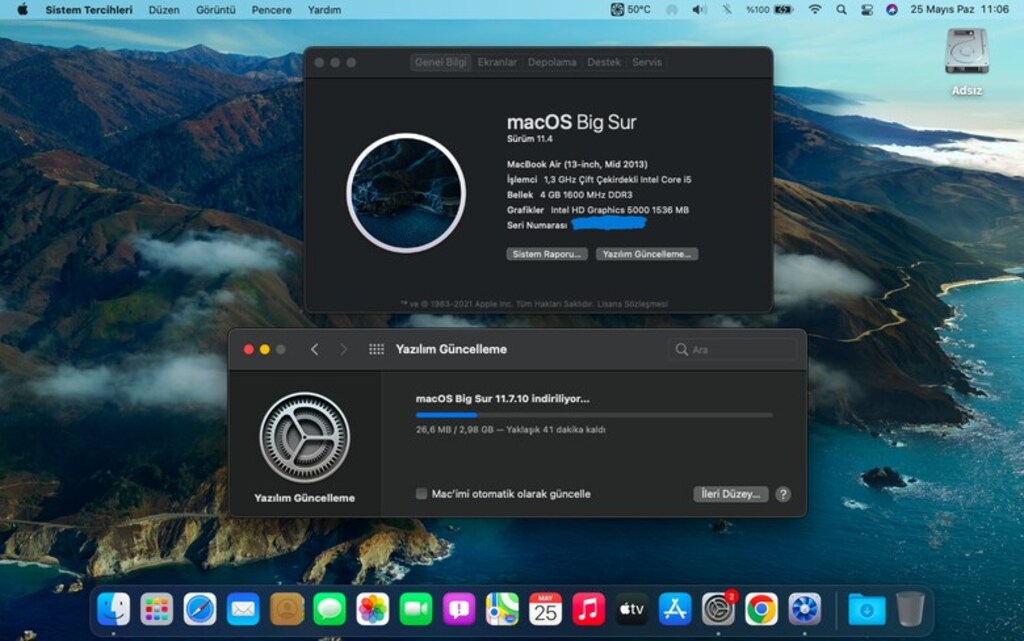Click the Wi-Fi status icon

[x=814, y=9]
